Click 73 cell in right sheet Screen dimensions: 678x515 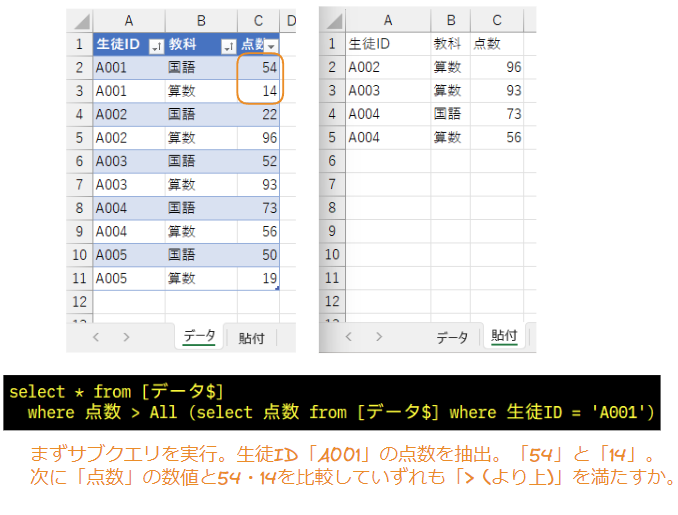coord(497,114)
